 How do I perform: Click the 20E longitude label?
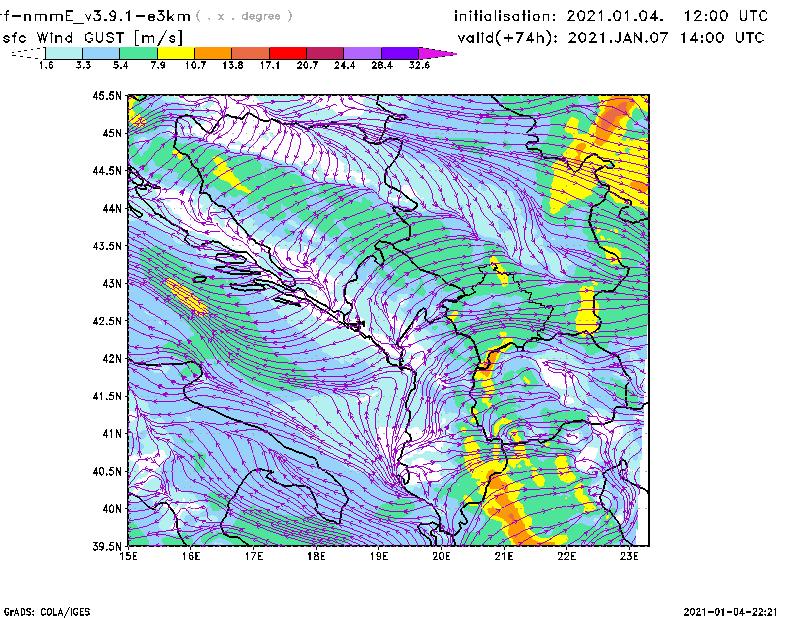click(x=441, y=556)
